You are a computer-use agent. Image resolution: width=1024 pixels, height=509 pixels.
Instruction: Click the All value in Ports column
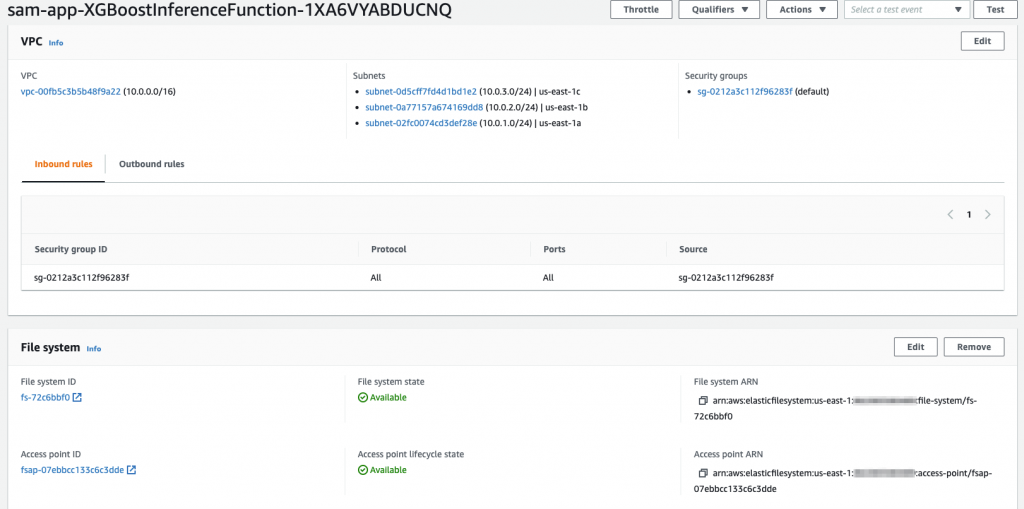[548, 278]
